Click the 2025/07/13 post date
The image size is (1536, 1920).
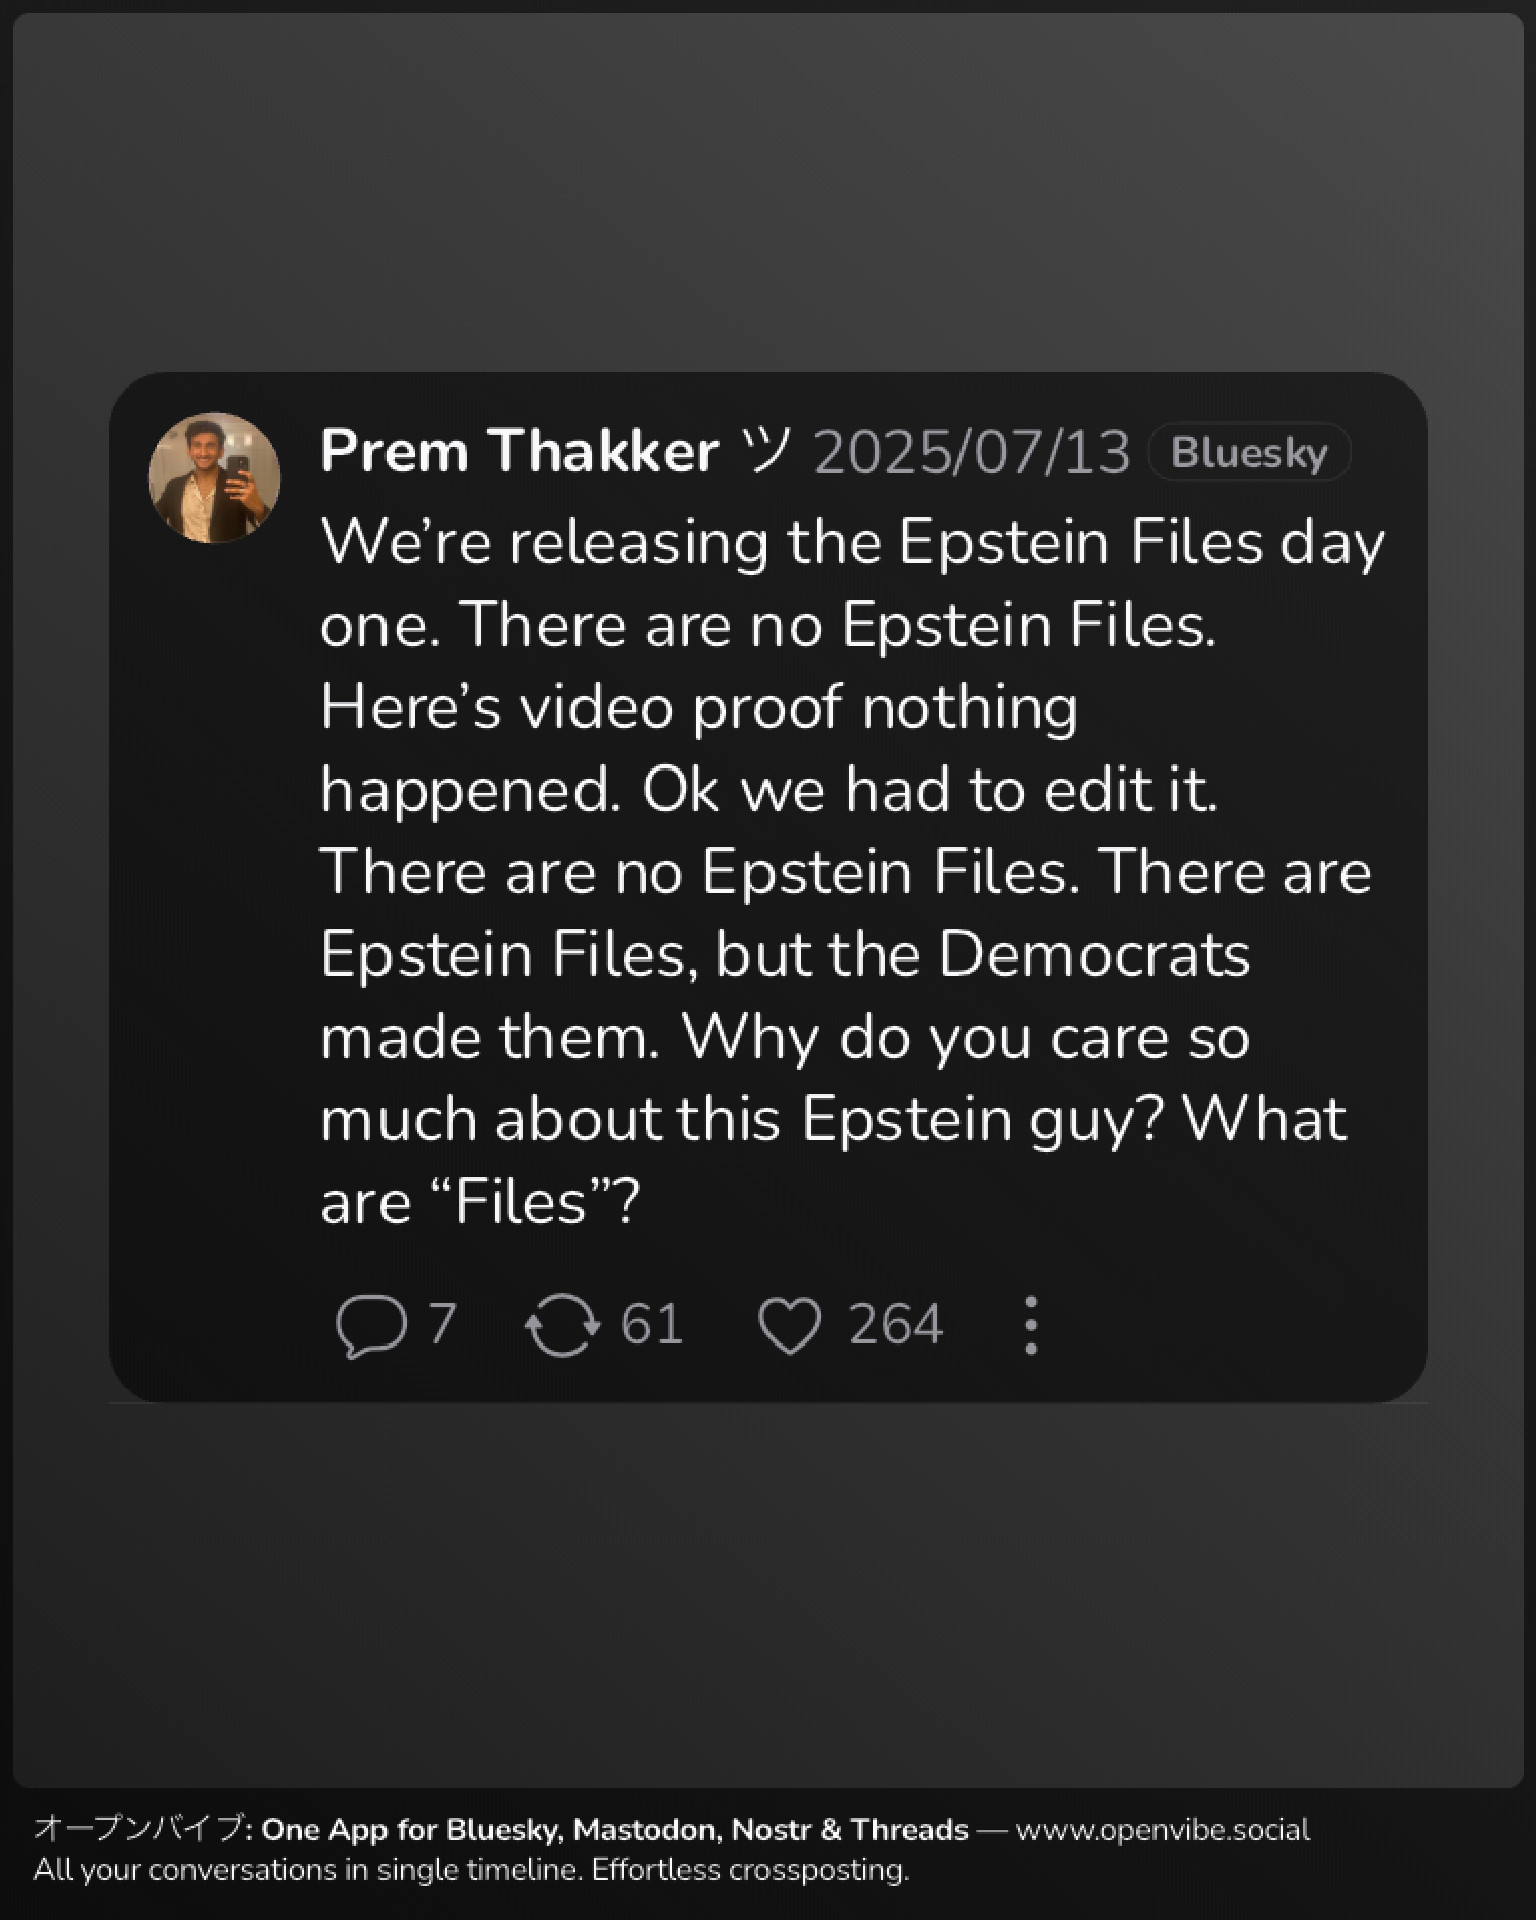(971, 453)
